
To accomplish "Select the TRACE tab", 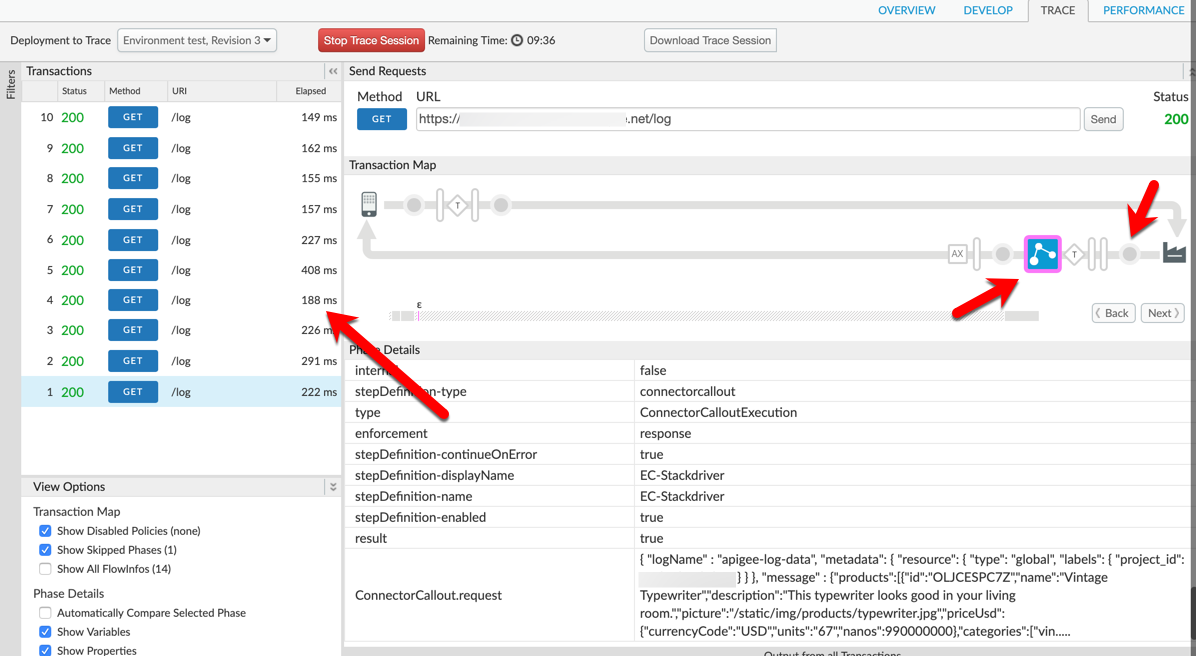I will (x=1057, y=10).
